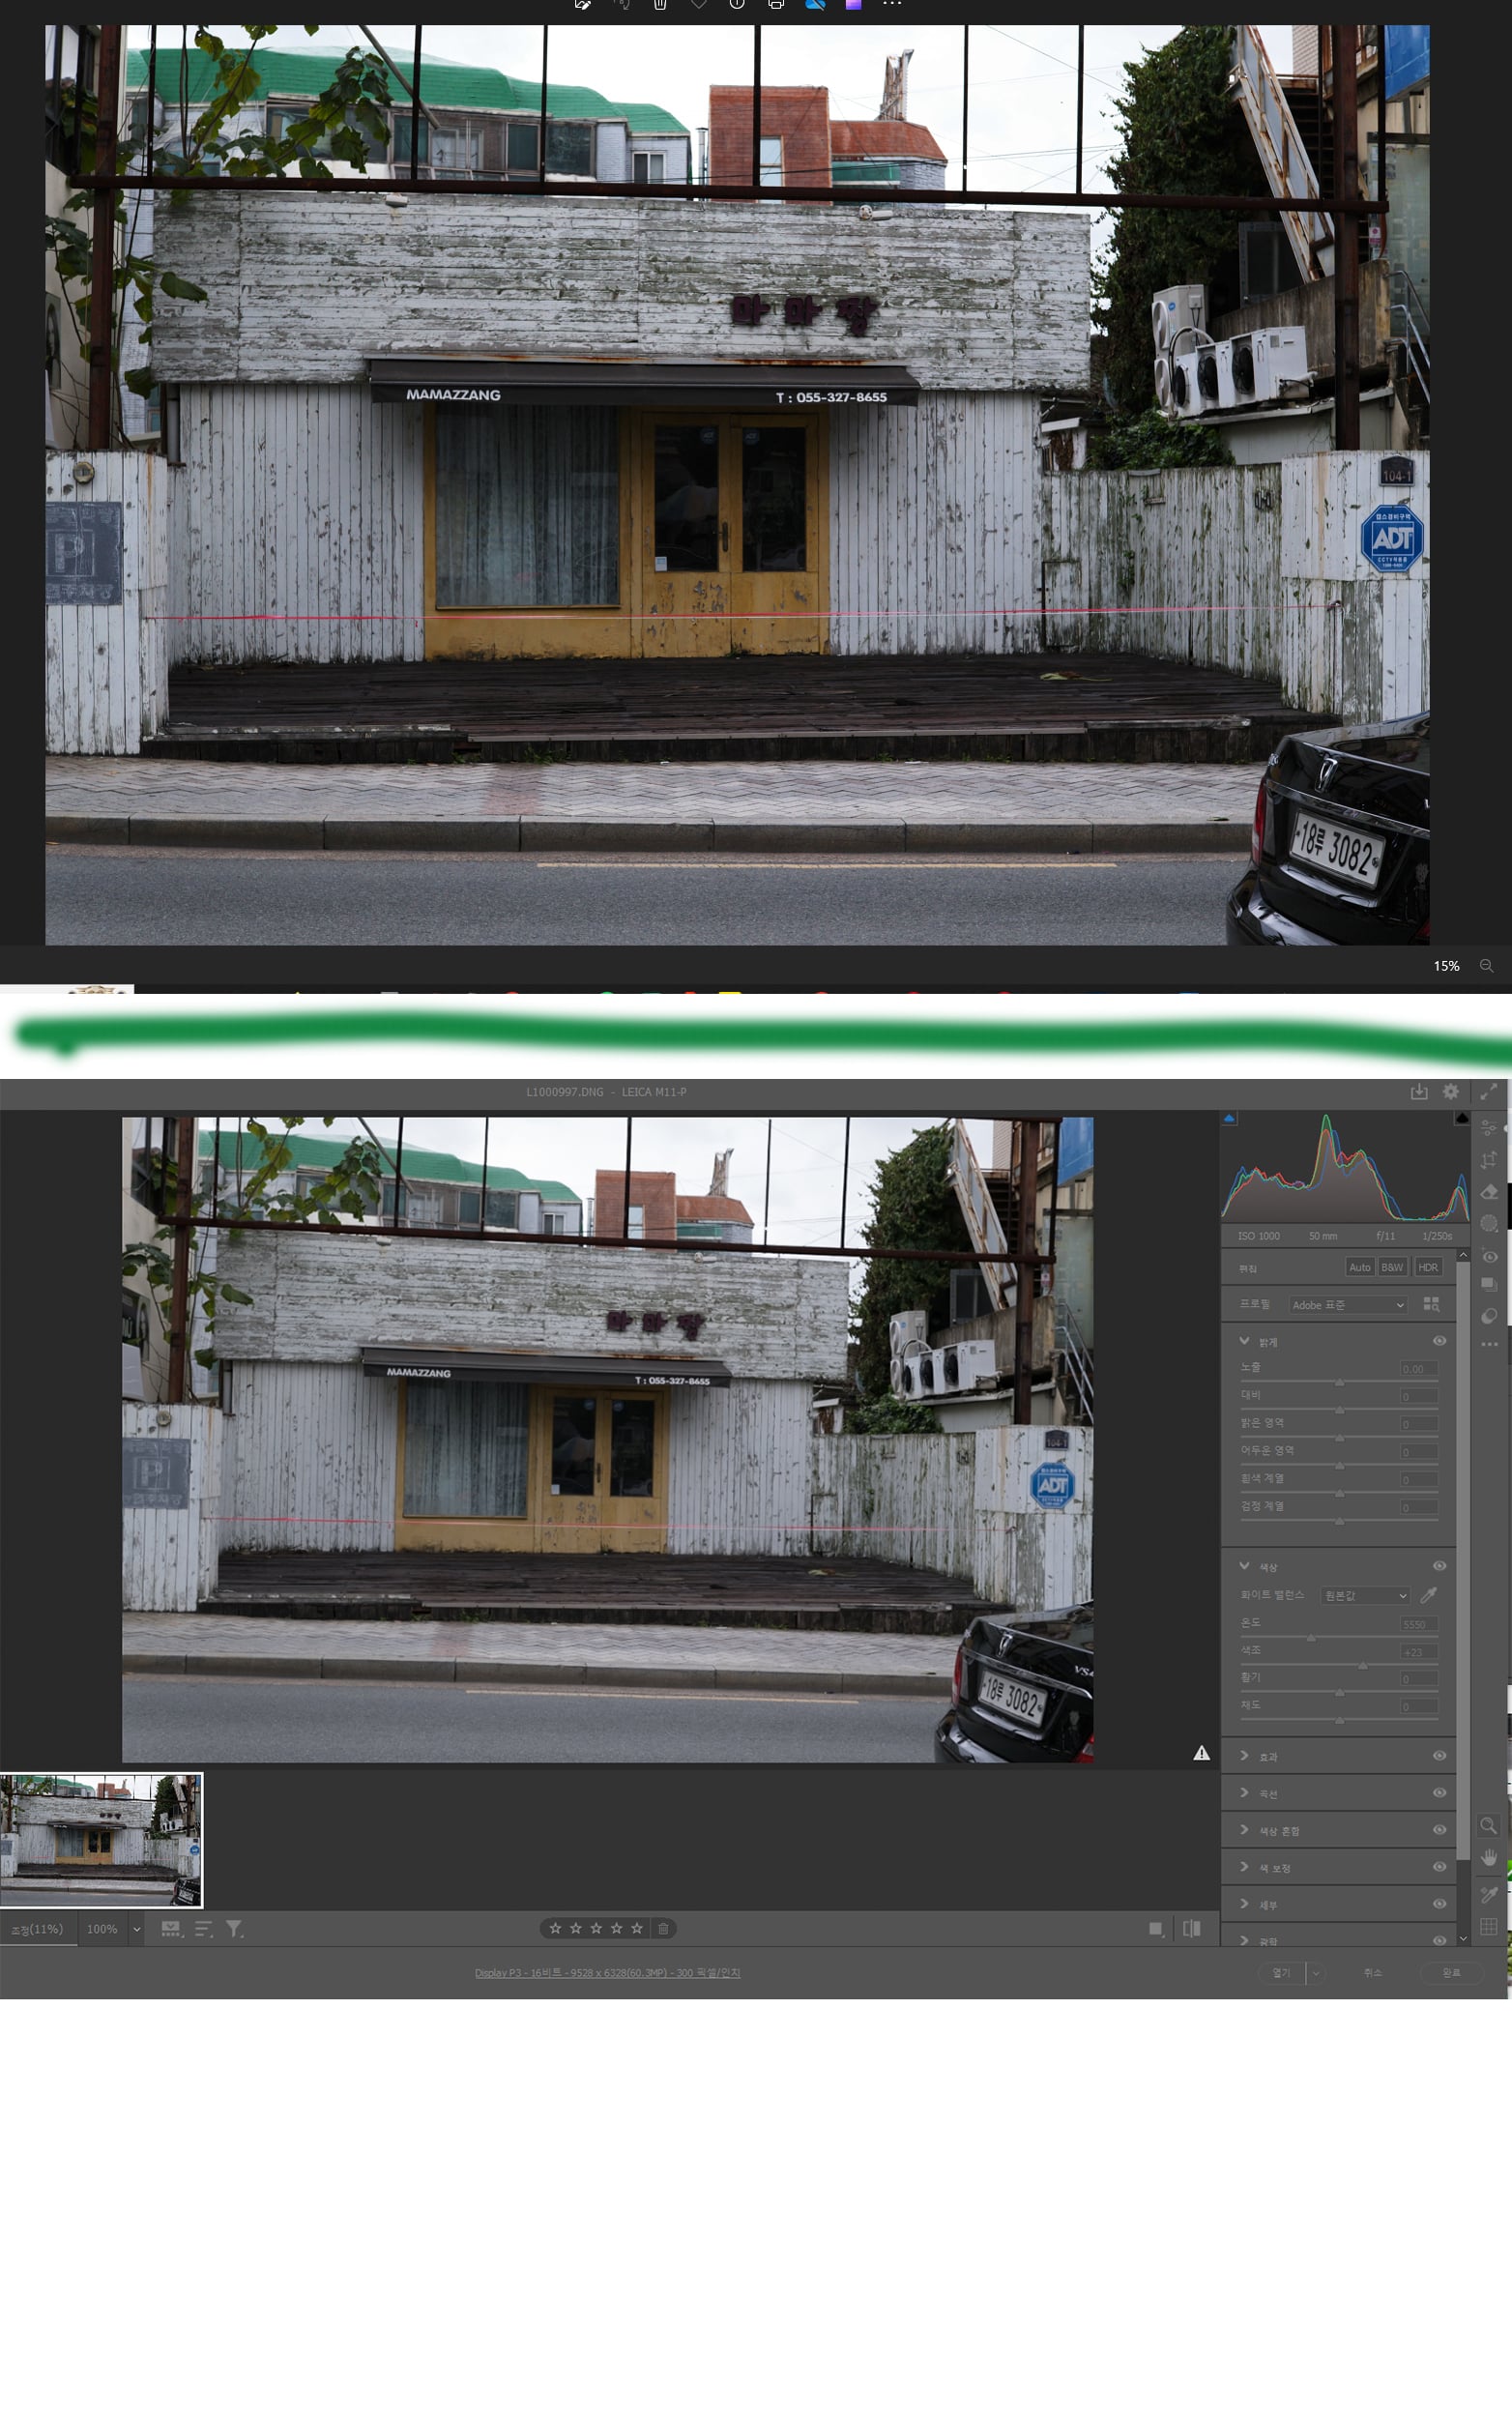The width and height of the screenshot is (1512, 2417).
Task: Give the photo a five star rating
Action: tap(637, 1928)
